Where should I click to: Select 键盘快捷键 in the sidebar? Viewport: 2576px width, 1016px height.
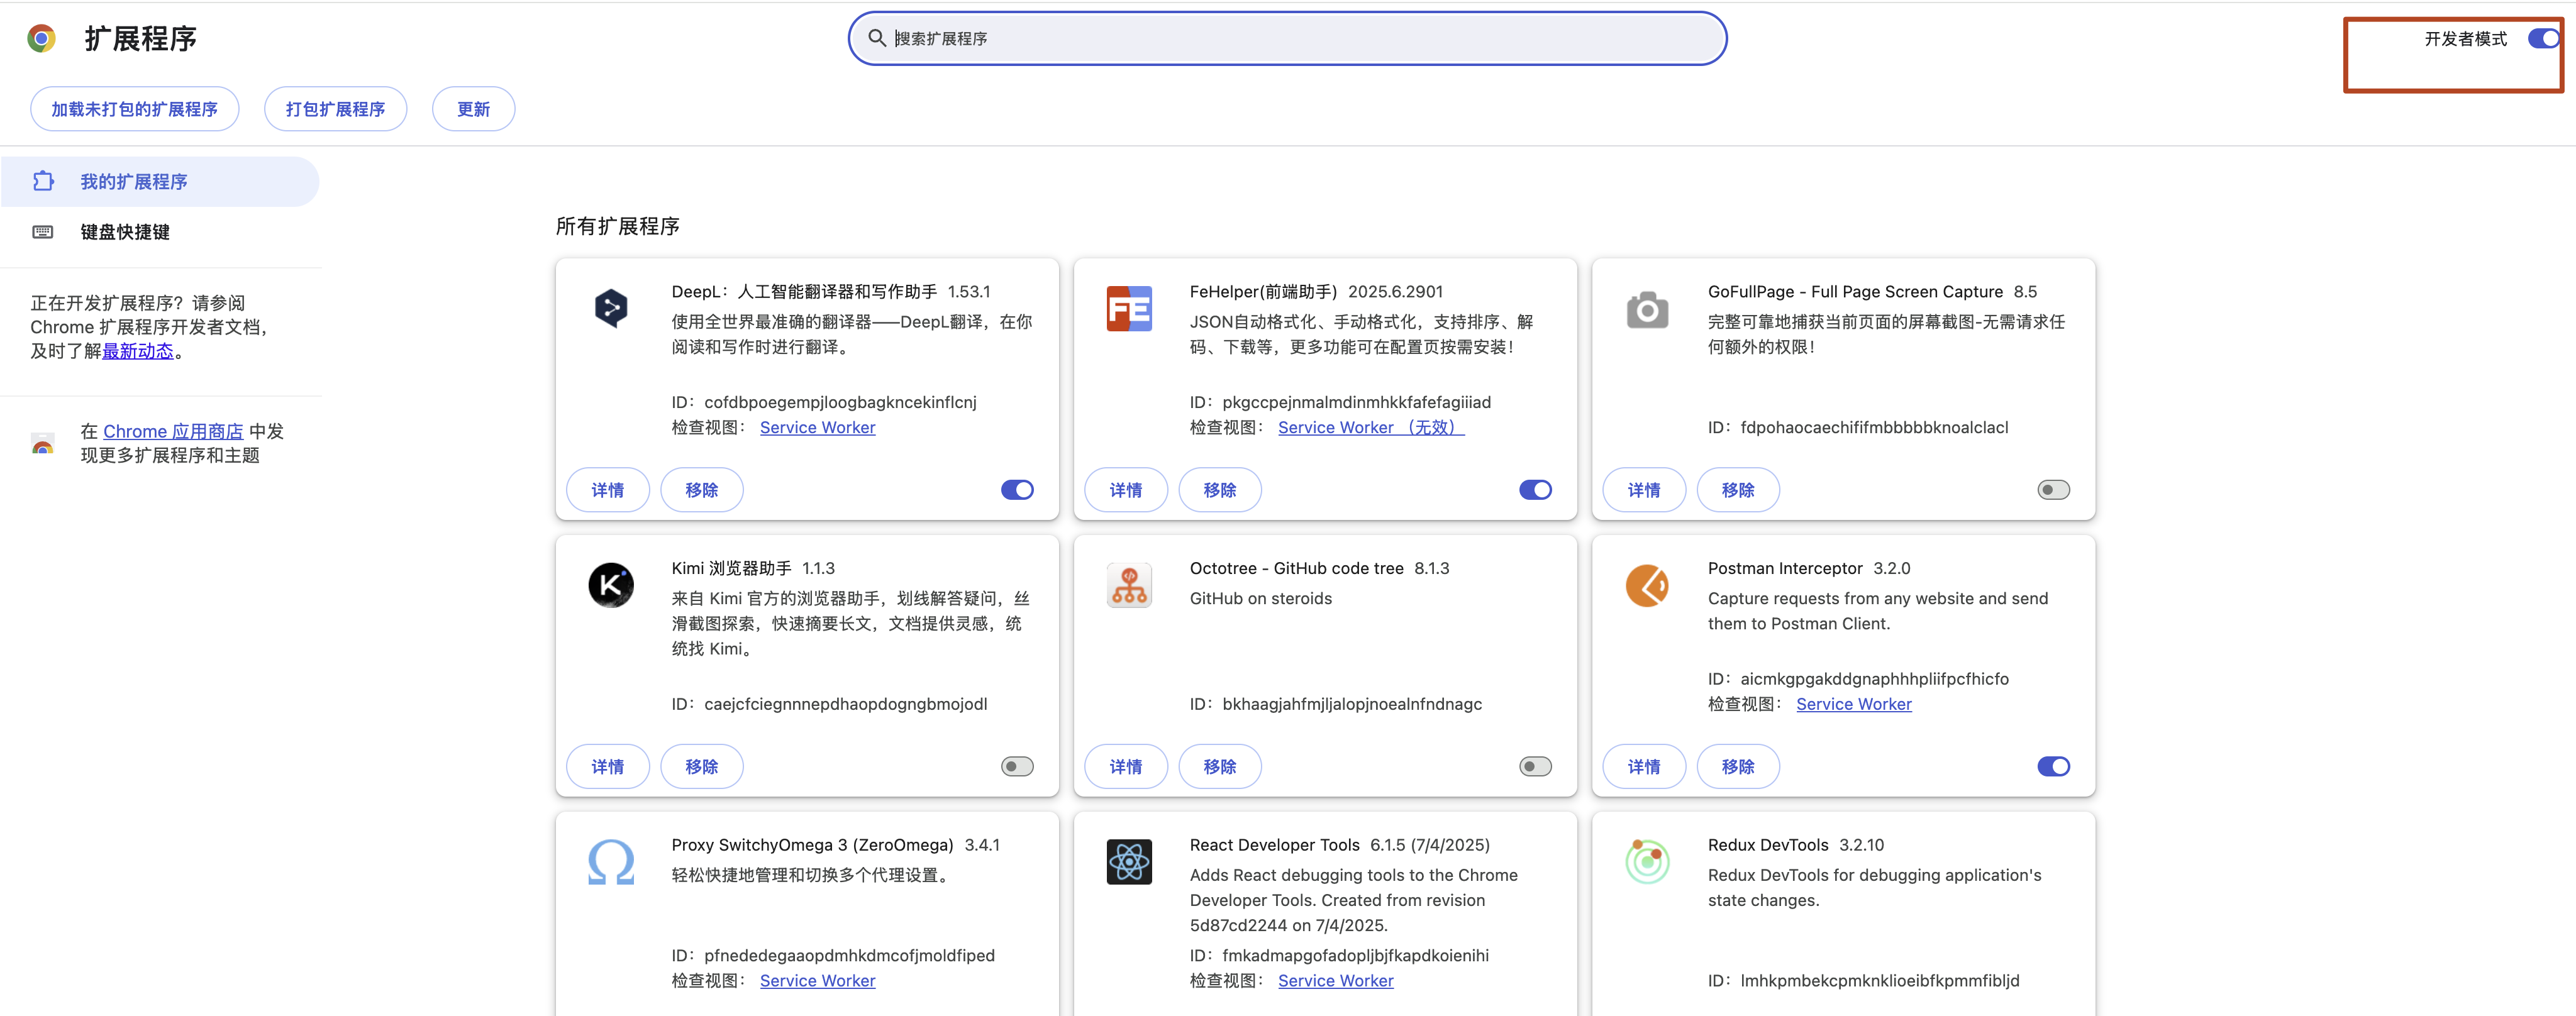(125, 232)
